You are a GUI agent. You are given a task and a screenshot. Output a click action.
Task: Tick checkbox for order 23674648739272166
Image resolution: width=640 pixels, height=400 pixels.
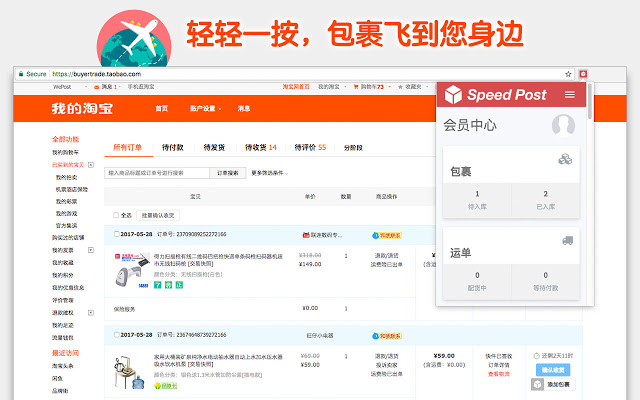coord(116,334)
